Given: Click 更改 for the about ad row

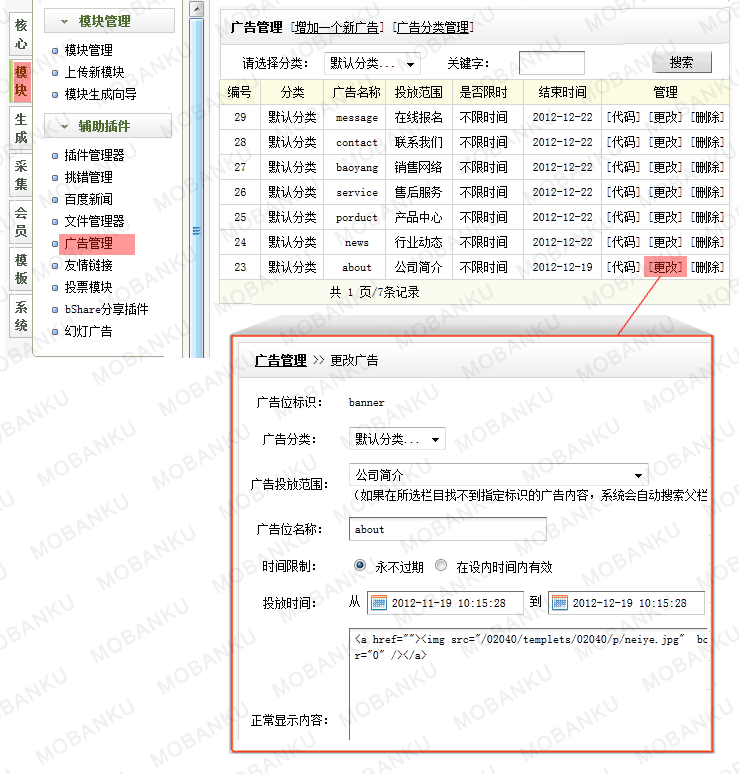Looking at the screenshot, I should (x=665, y=267).
